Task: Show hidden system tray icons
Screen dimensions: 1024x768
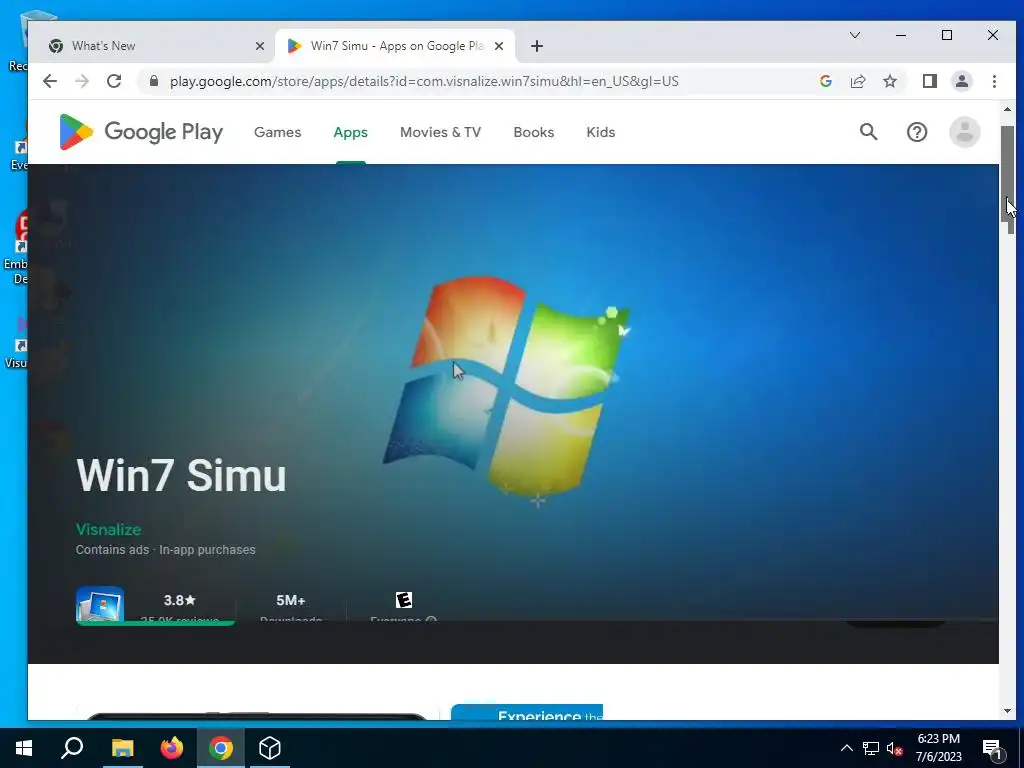Action: [846, 748]
